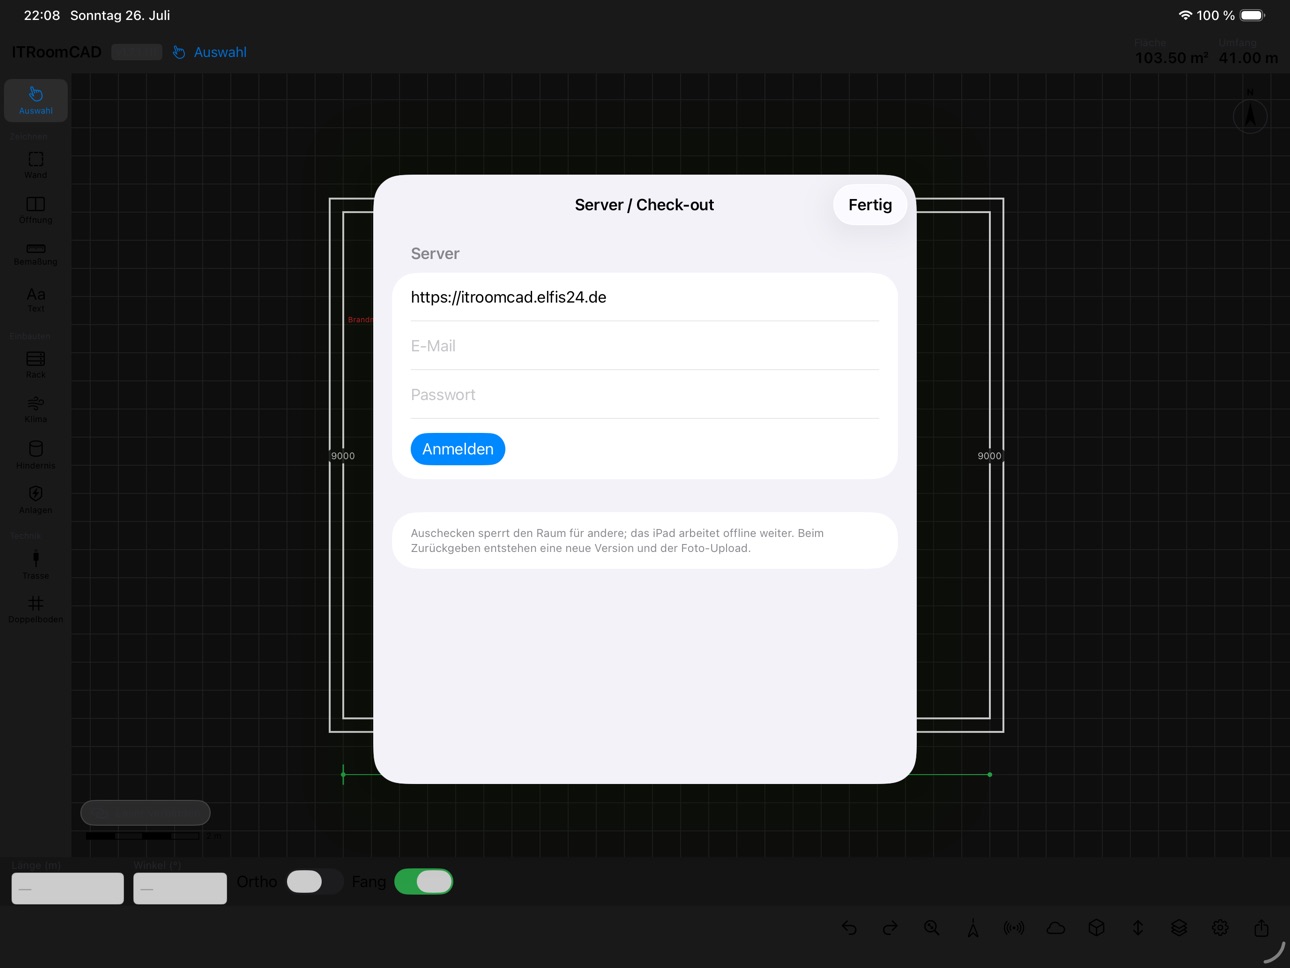Click the Winkel (°) input box

click(180, 888)
